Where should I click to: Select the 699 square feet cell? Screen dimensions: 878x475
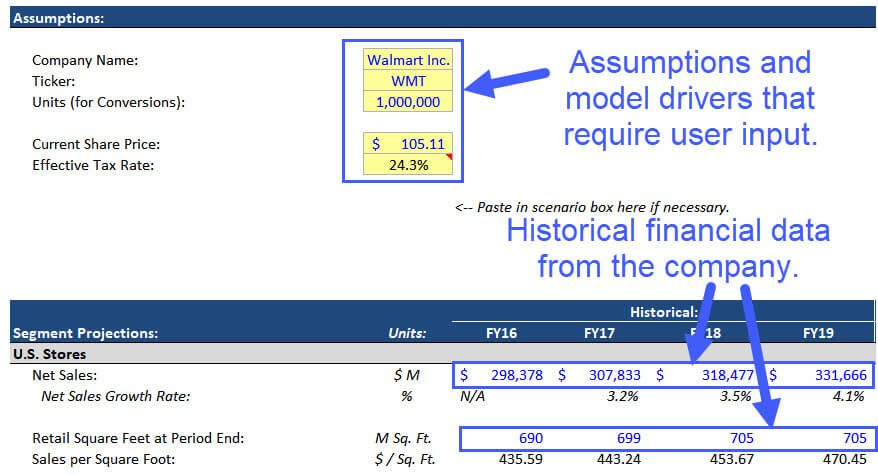[629, 439]
